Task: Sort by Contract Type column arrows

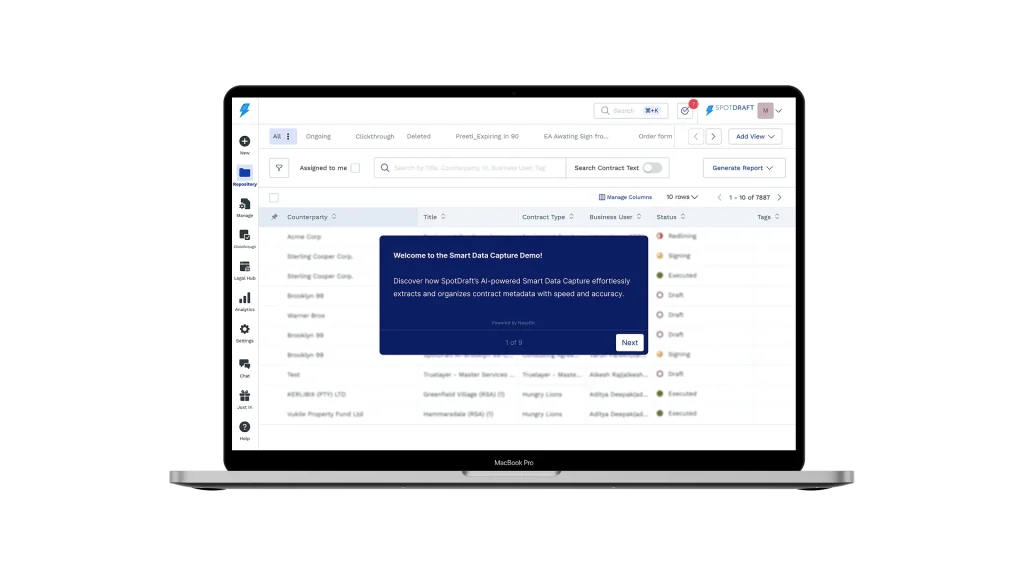Action: pos(571,217)
